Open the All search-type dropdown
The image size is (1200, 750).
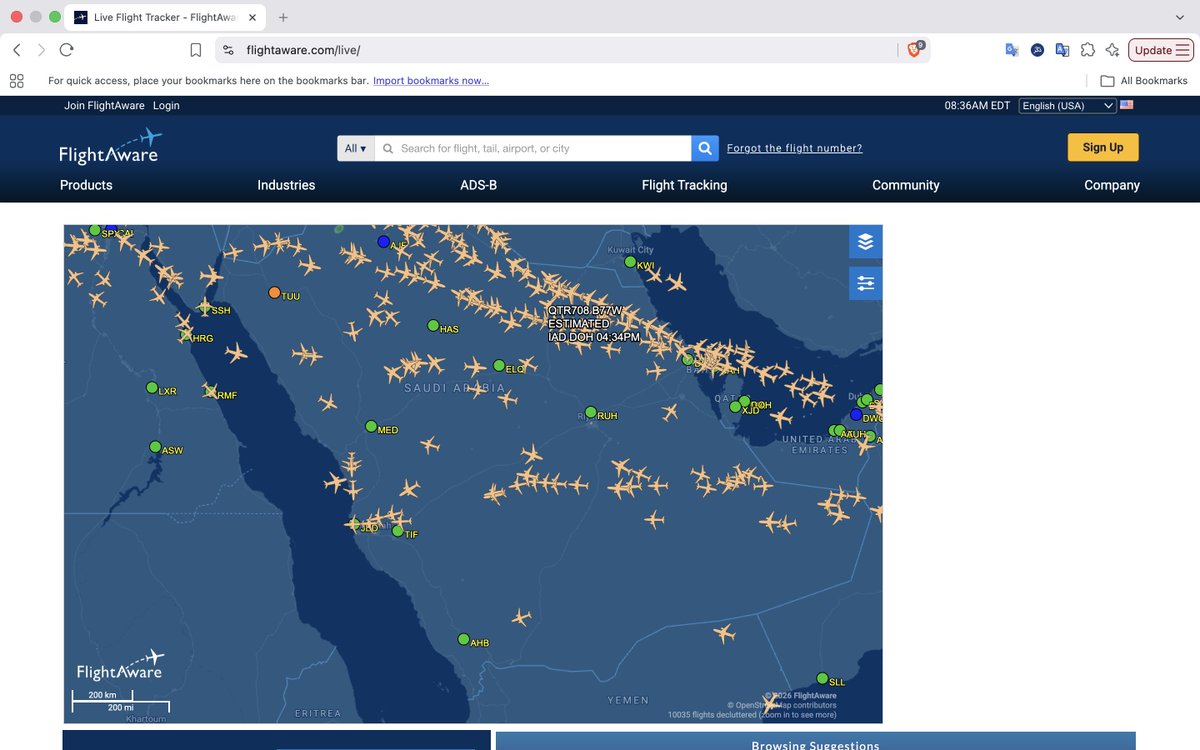[356, 148]
